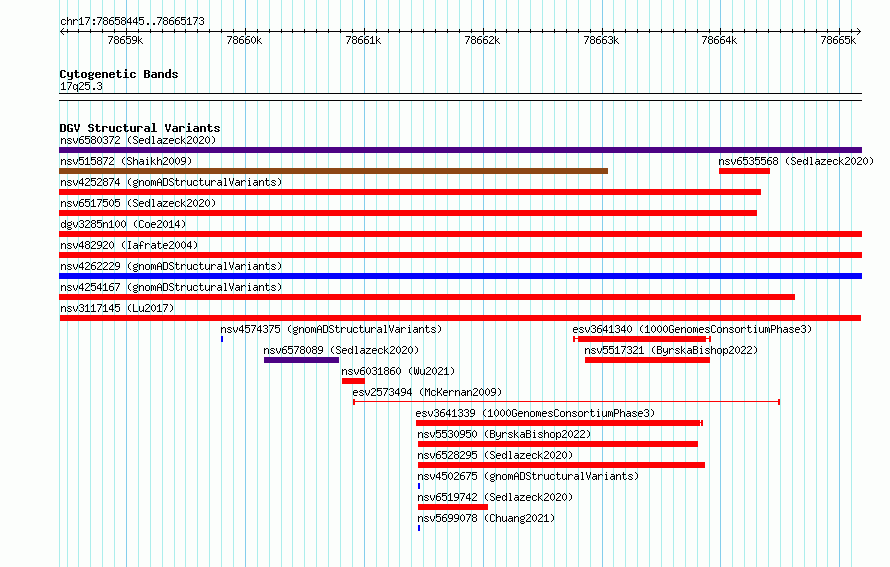Click the DGV Structural Variants track title
890x567 pixels.
140,128
